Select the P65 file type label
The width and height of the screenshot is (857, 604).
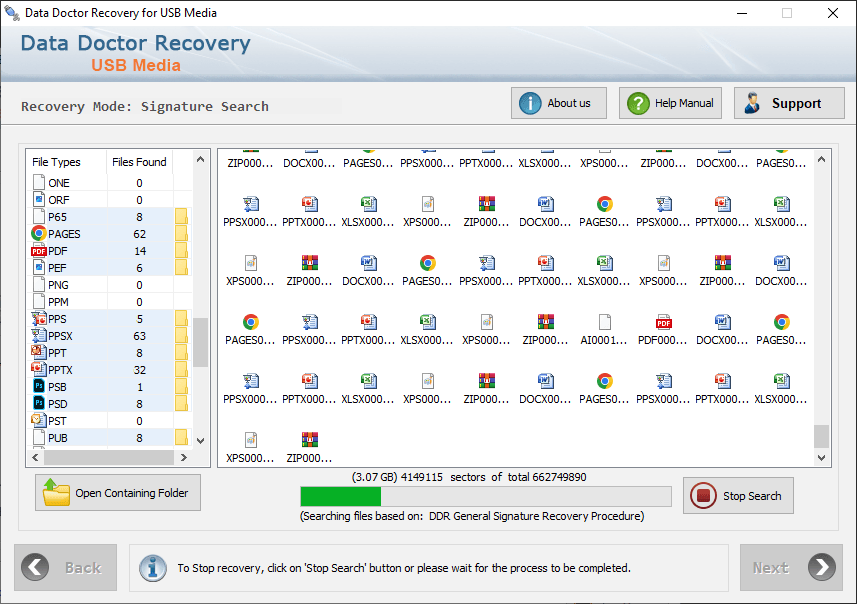pos(57,216)
